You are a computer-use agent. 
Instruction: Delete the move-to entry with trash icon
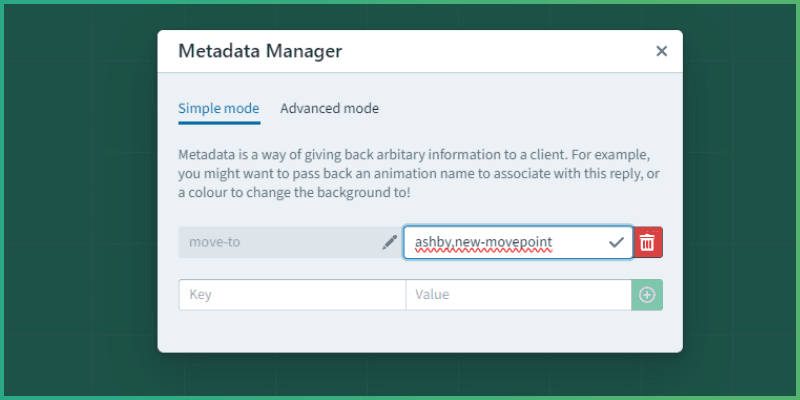tap(647, 242)
